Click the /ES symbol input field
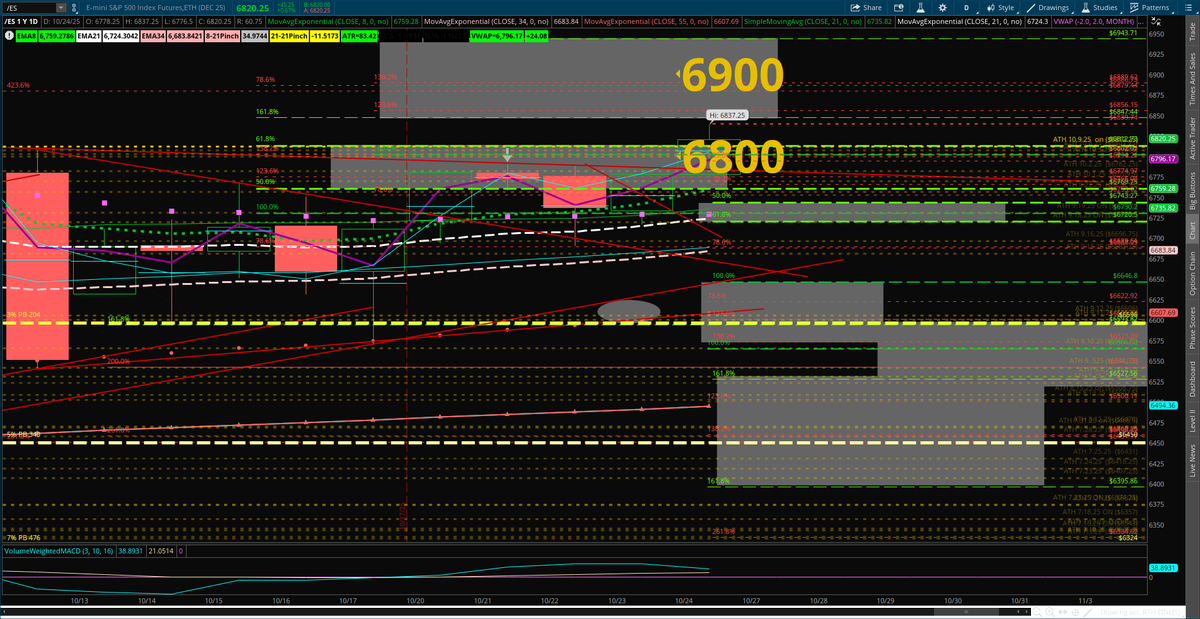This screenshot has height=619, width=1200. 30,8
